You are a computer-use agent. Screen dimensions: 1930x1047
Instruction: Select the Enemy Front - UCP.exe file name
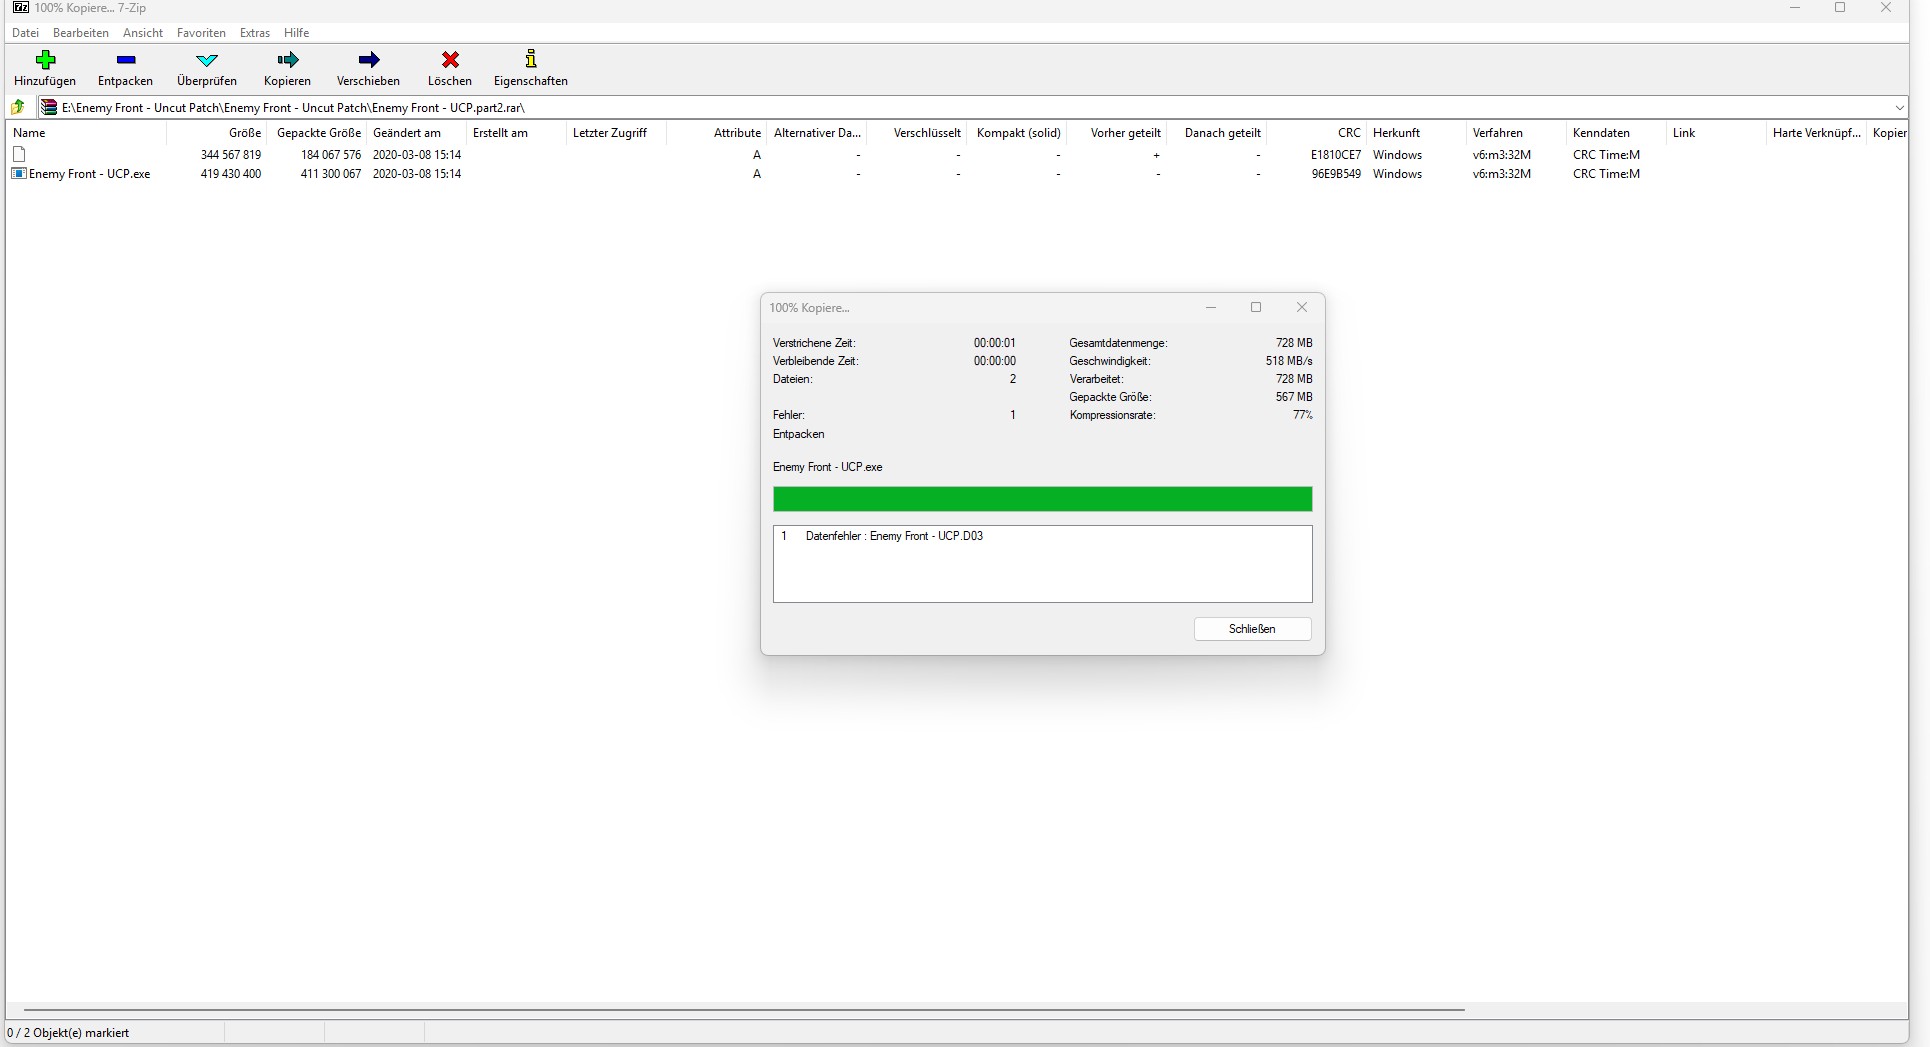tap(90, 174)
